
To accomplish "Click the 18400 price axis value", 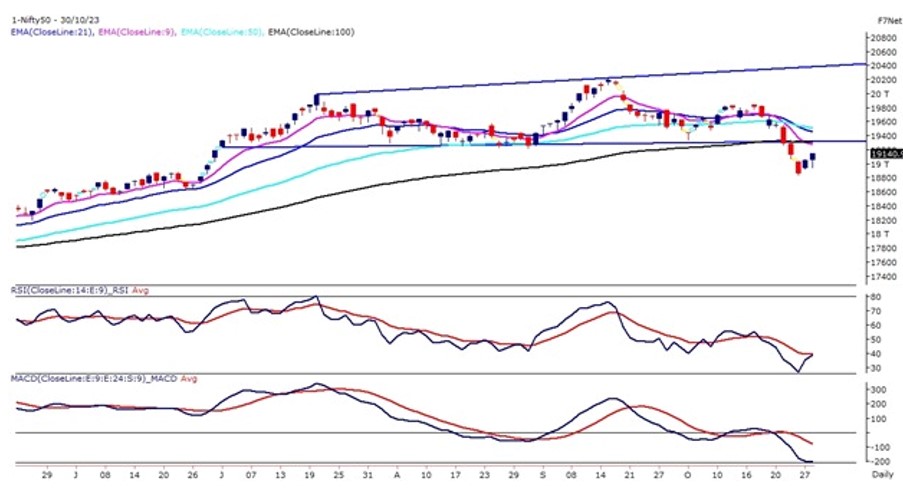I will [x=883, y=206].
